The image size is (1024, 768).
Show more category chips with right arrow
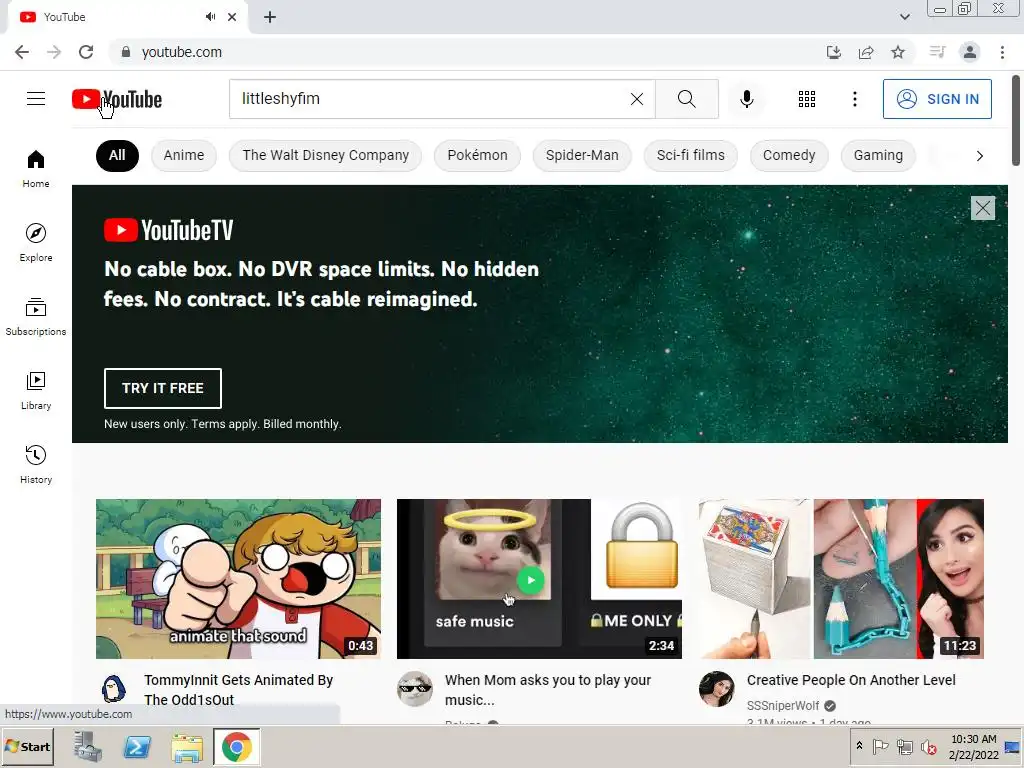pos(979,155)
